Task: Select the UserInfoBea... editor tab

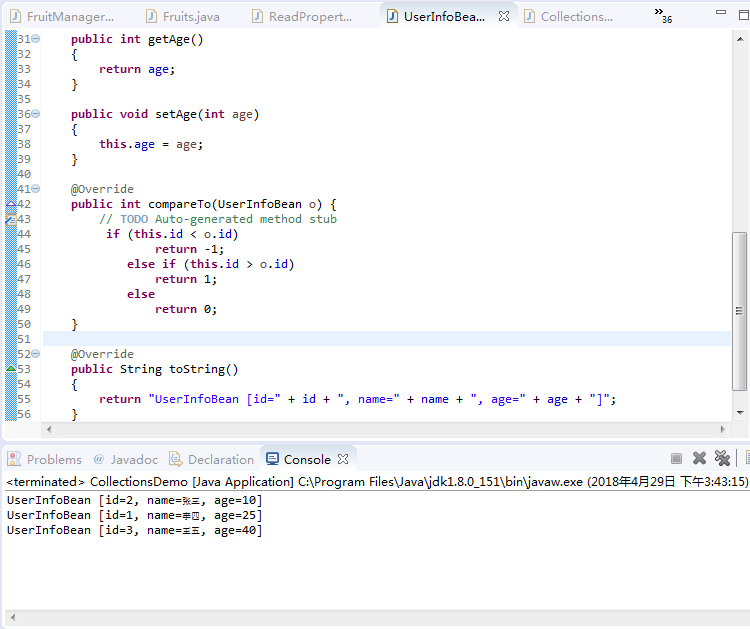Action: [436, 17]
